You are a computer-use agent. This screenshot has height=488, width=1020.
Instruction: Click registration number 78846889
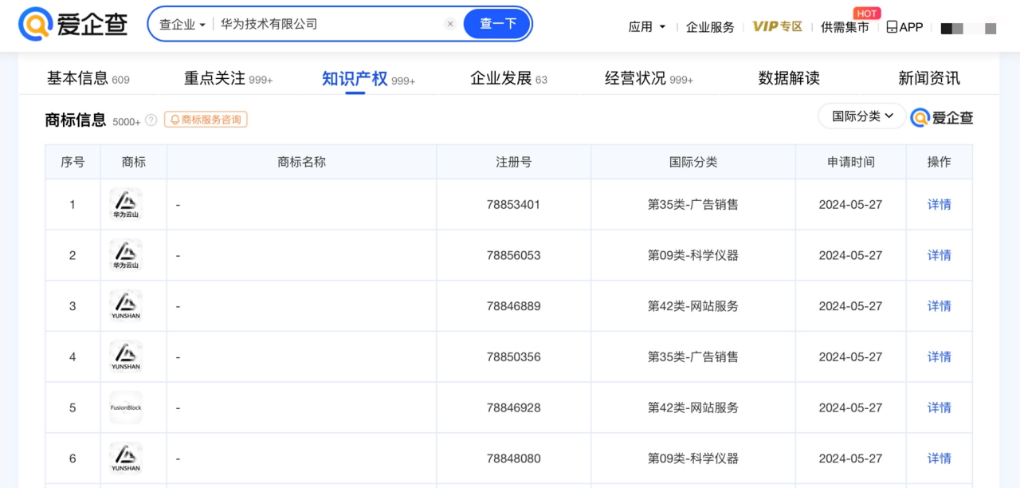[x=513, y=306]
